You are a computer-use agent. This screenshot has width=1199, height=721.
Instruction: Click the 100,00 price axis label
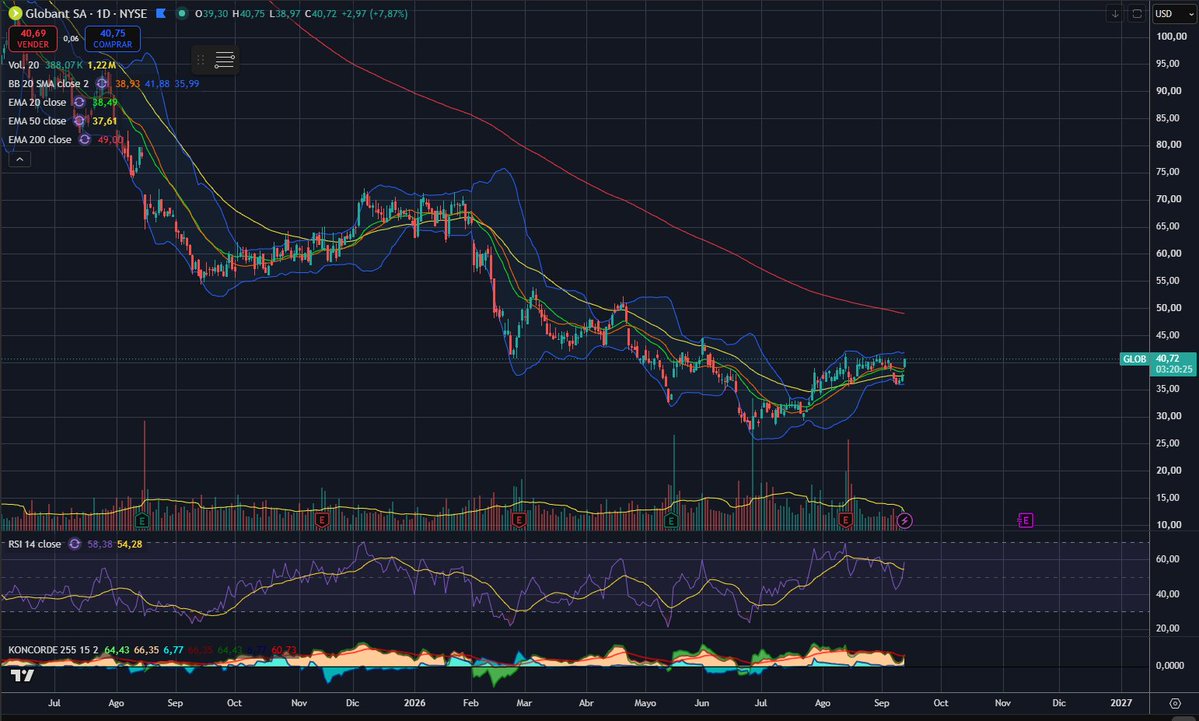coord(1171,36)
